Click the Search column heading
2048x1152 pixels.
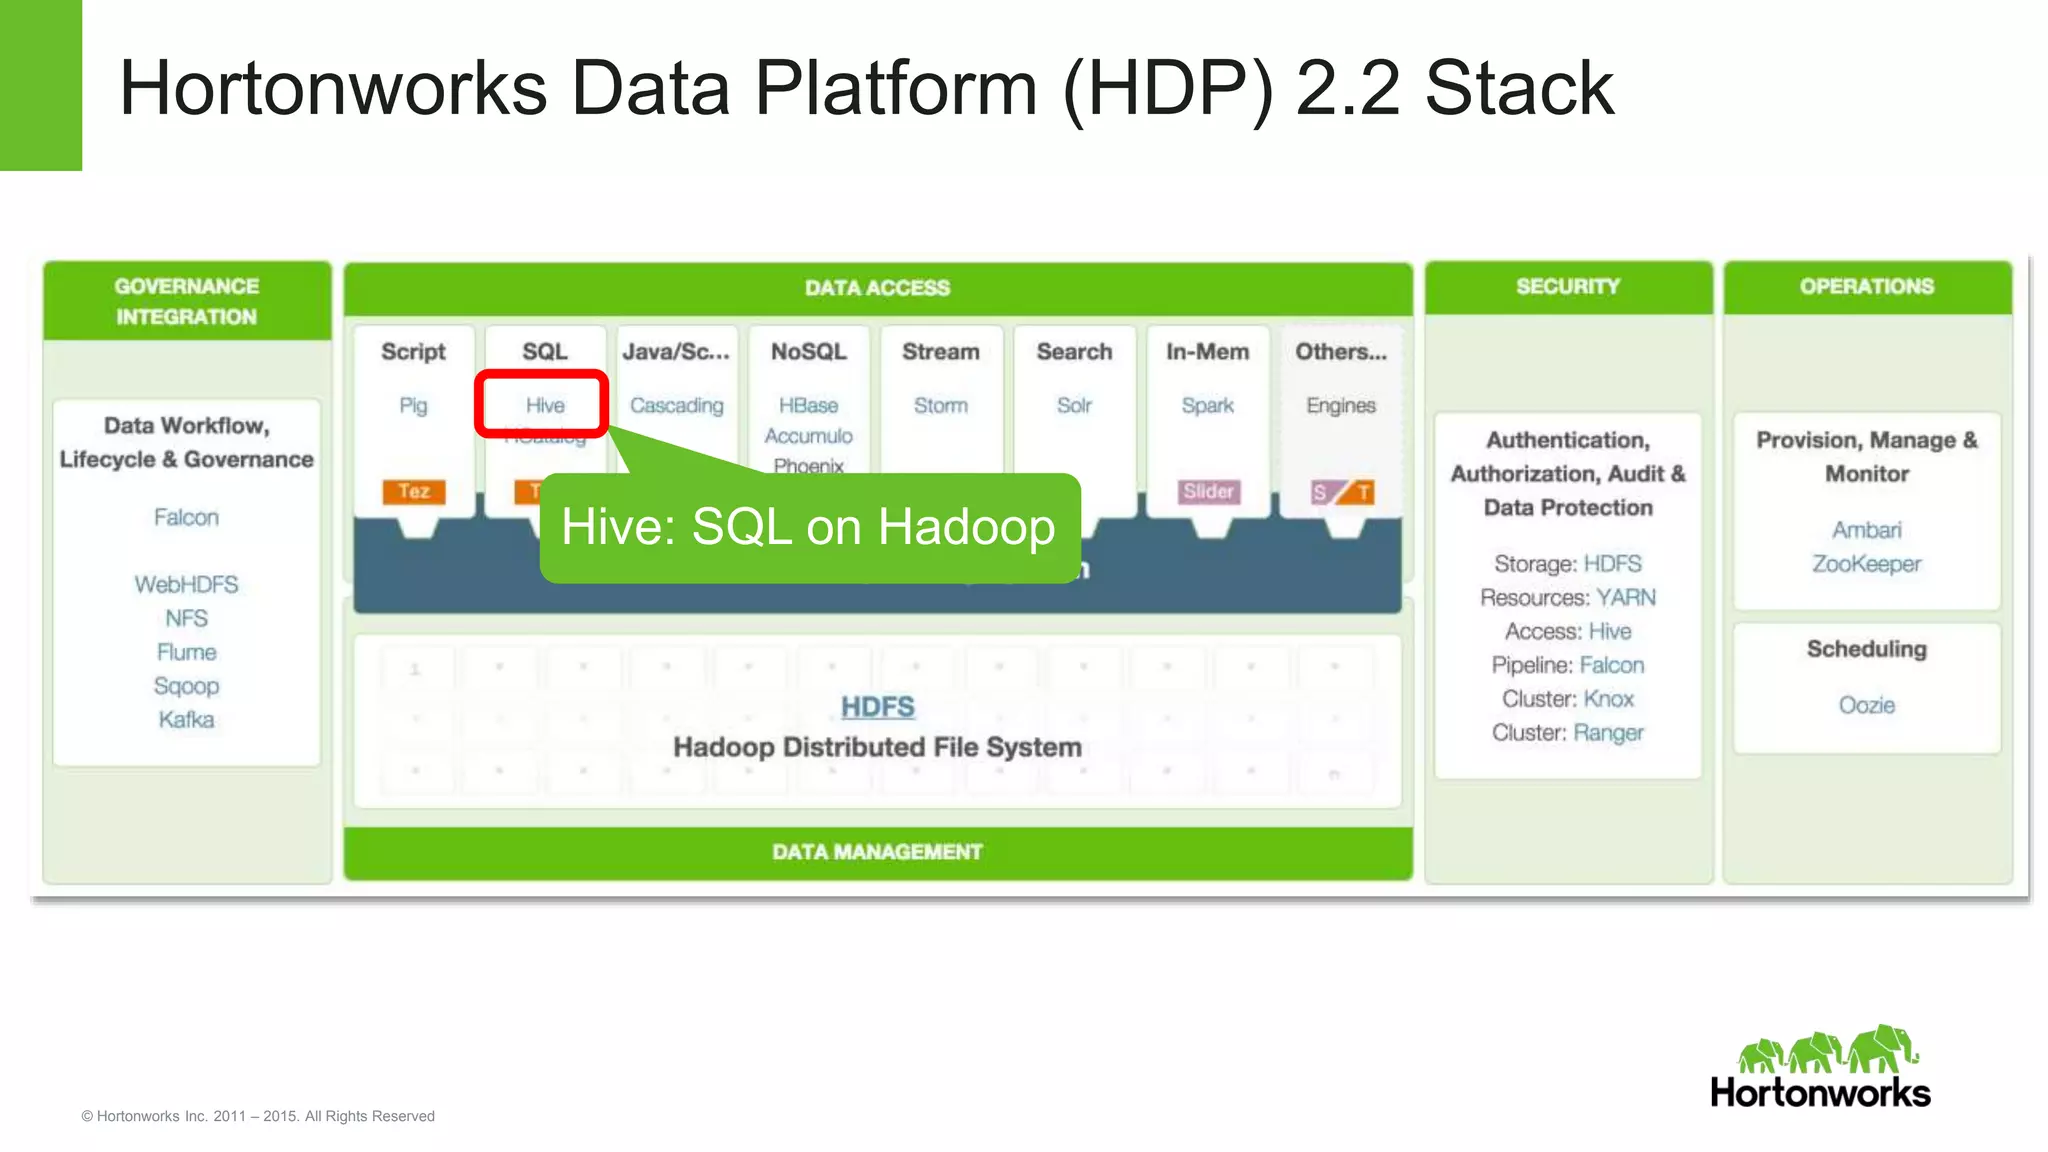pyautogui.click(x=1074, y=352)
